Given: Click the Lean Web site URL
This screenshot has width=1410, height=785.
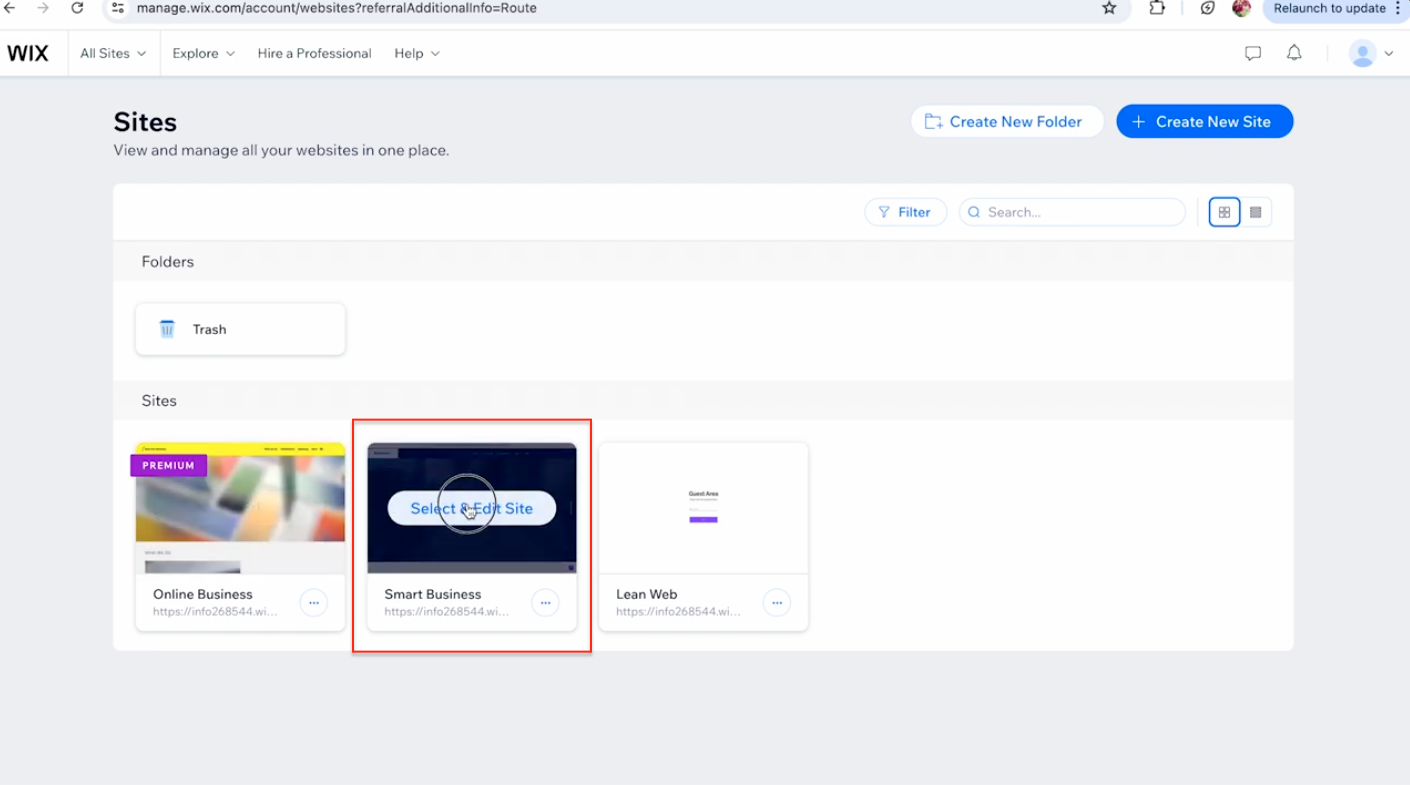Looking at the screenshot, I should 679,611.
